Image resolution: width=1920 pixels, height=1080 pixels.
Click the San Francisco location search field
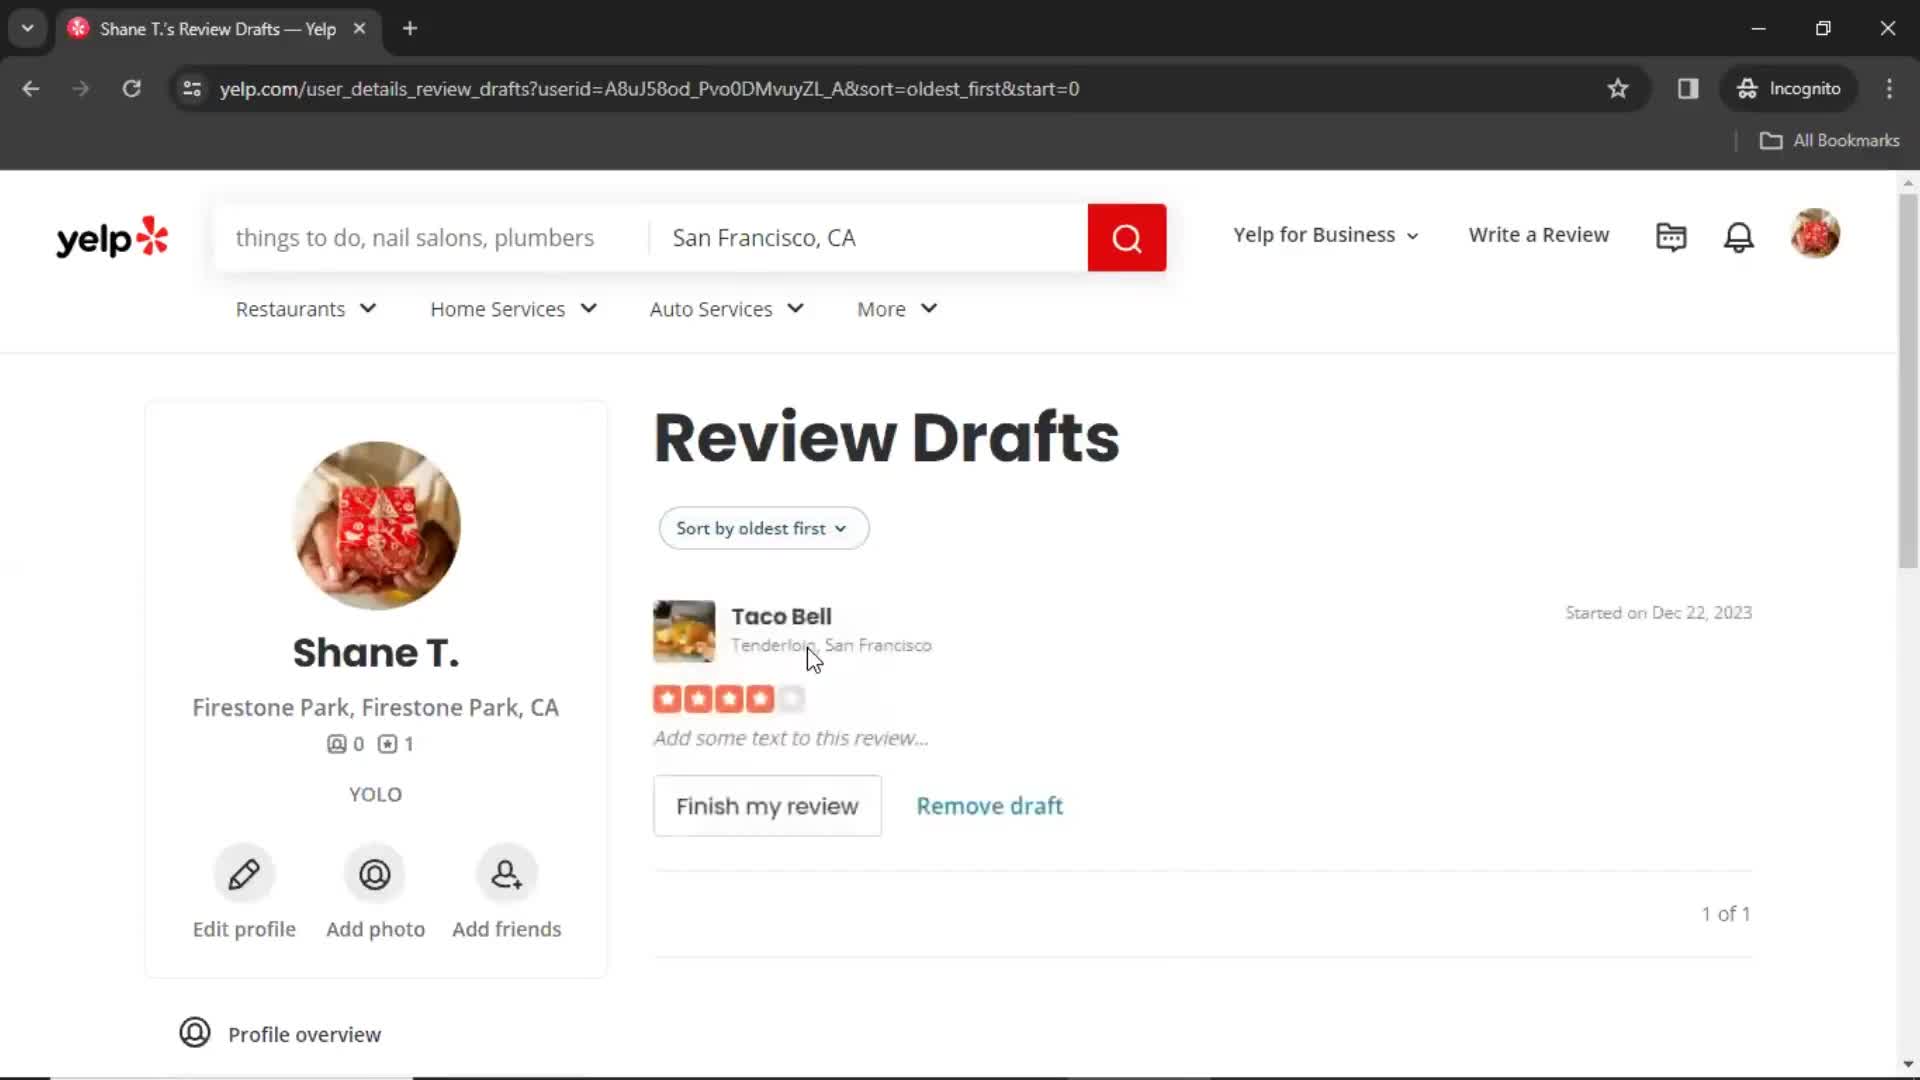click(x=870, y=237)
